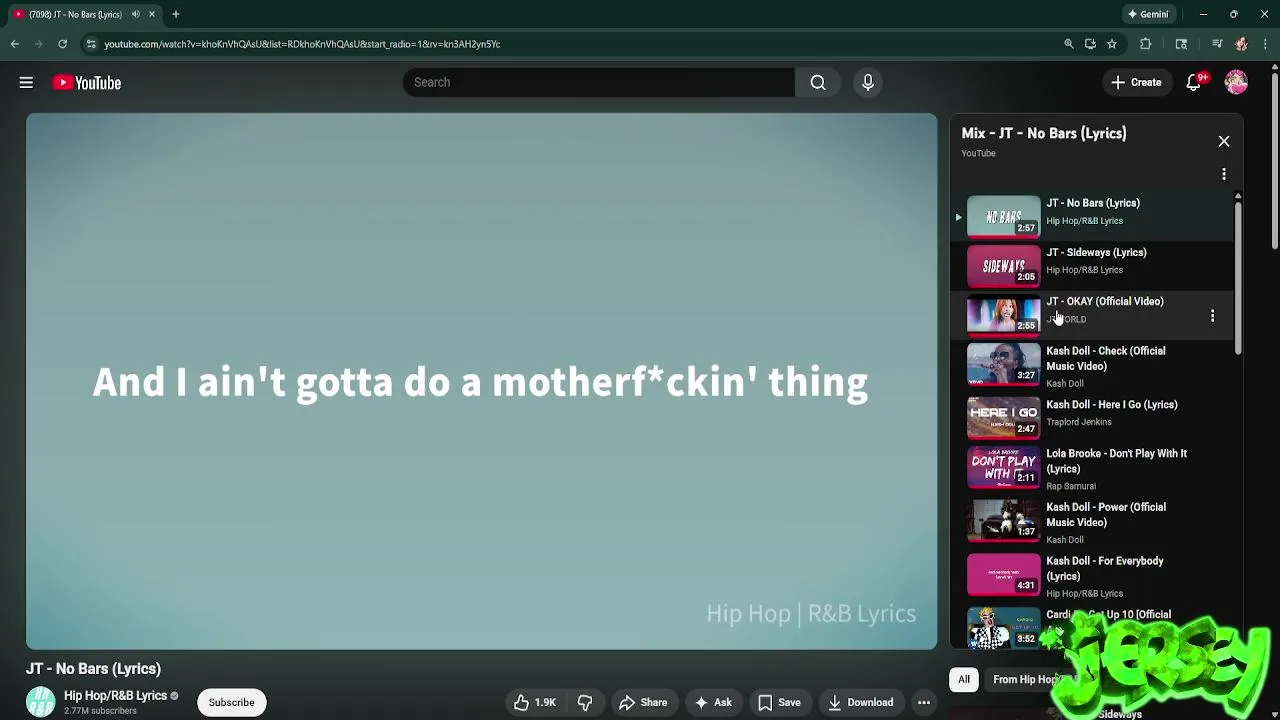Open YouTube notifications bell

tap(1194, 83)
